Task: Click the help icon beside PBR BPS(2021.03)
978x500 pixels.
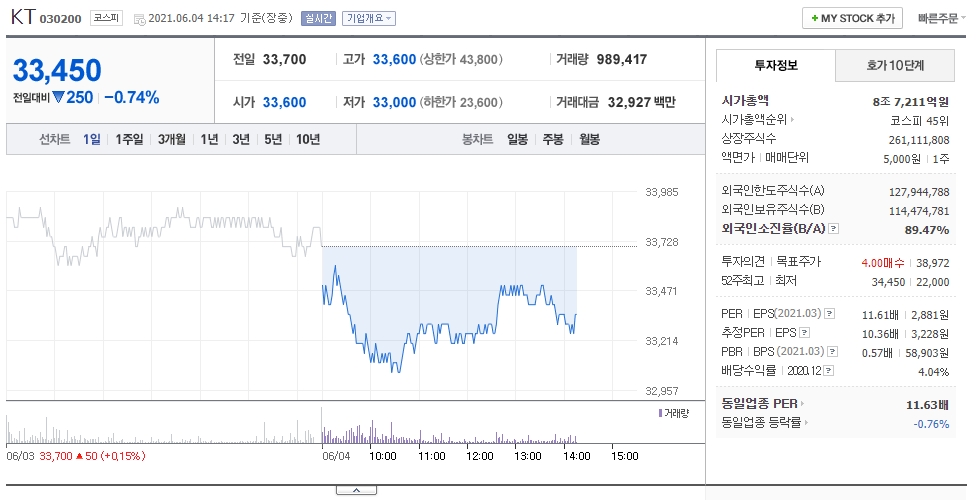Action: [833, 352]
